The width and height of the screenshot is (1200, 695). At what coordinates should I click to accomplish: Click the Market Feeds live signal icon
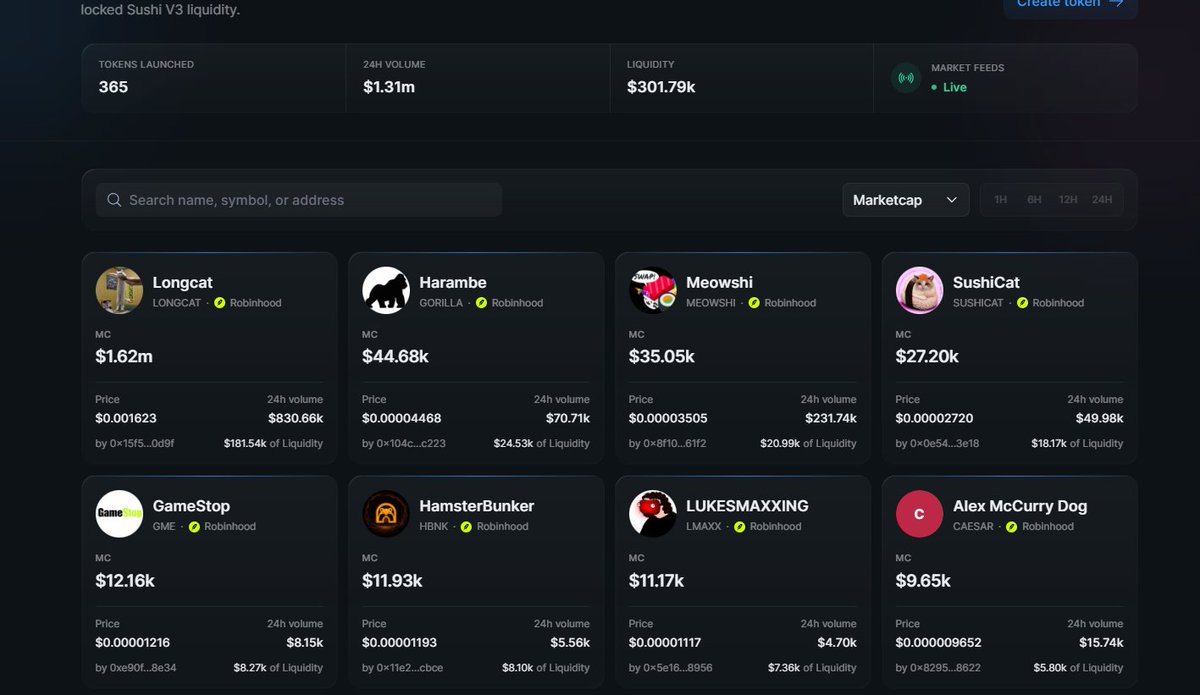[x=906, y=78]
